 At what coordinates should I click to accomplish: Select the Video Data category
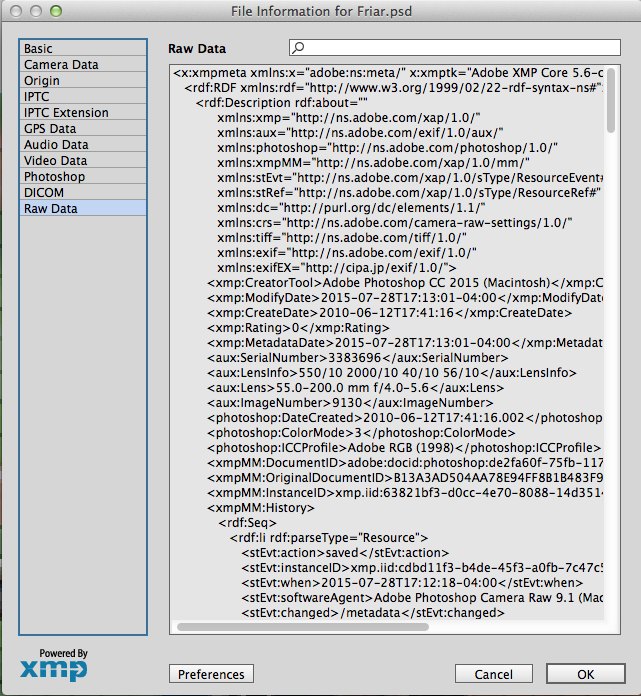[83, 160]
